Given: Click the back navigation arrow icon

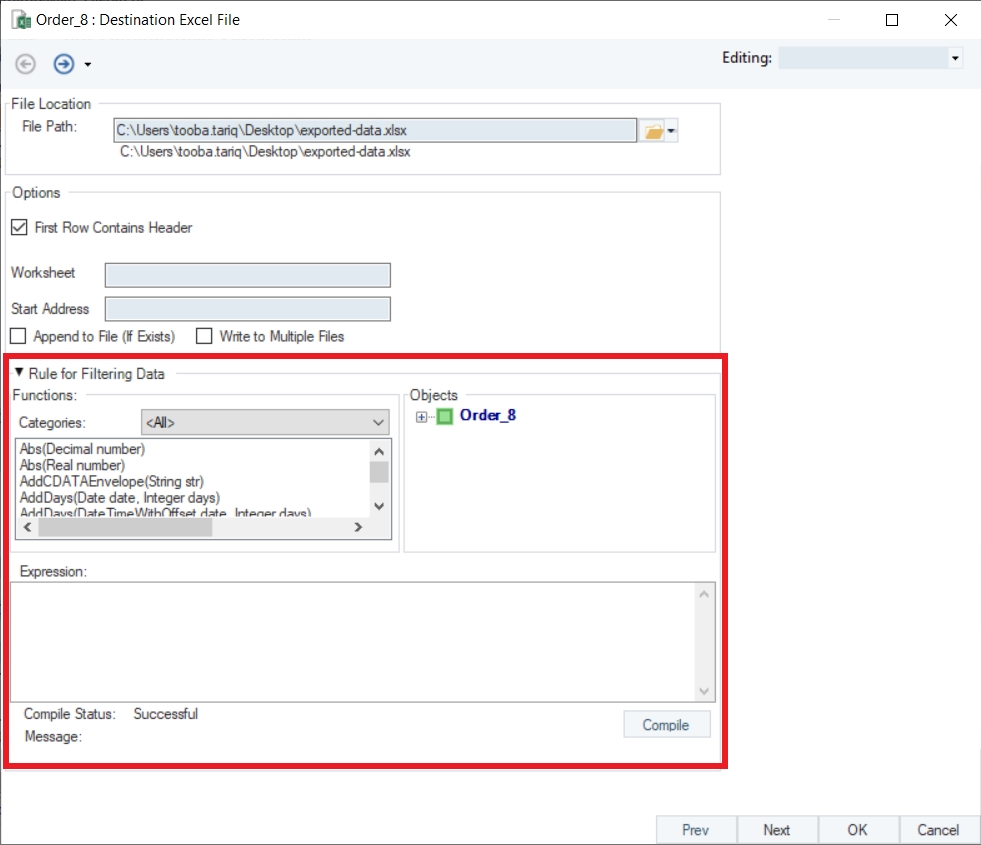Looking at the screenshot, I should click(26, 64).
